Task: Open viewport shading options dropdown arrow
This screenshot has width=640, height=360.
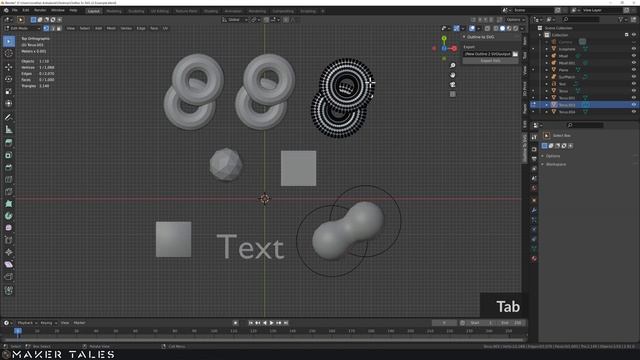Action: 521,28
